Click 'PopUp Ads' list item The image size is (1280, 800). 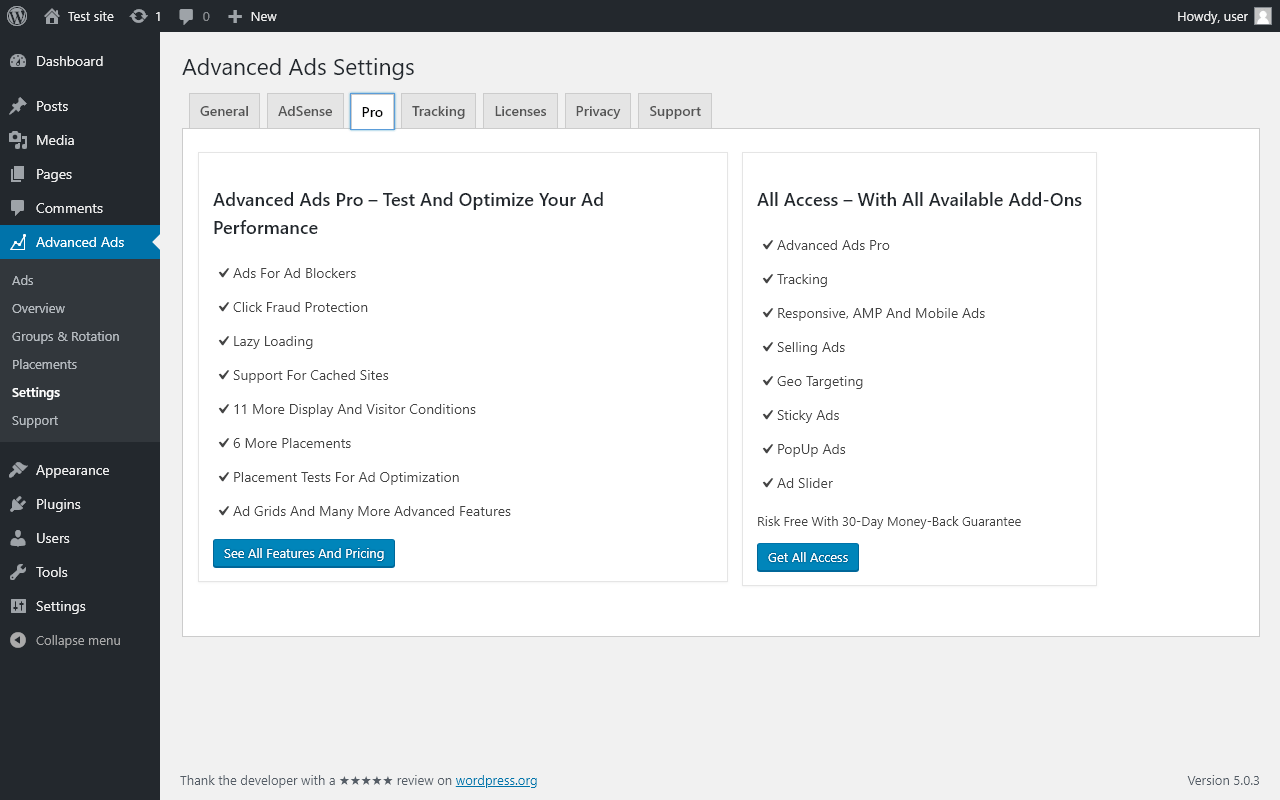point(811,449)
